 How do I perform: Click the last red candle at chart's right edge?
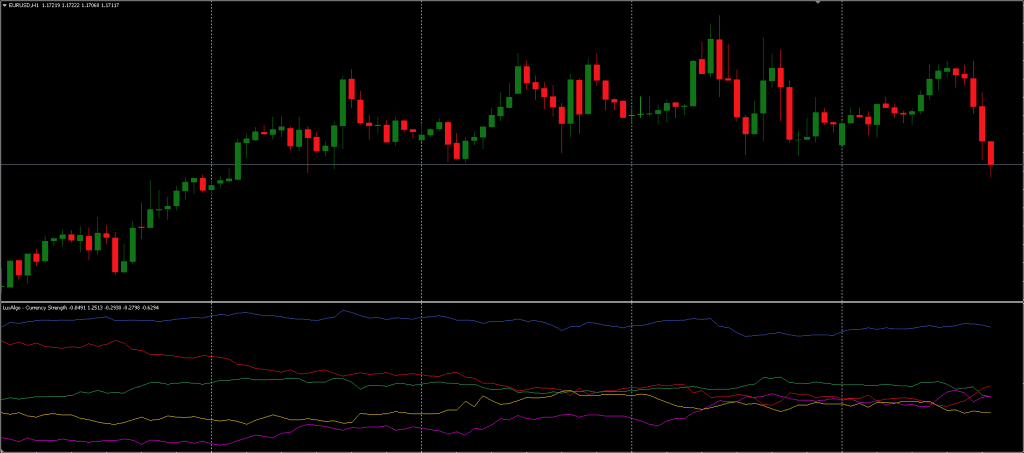[991, 153]
